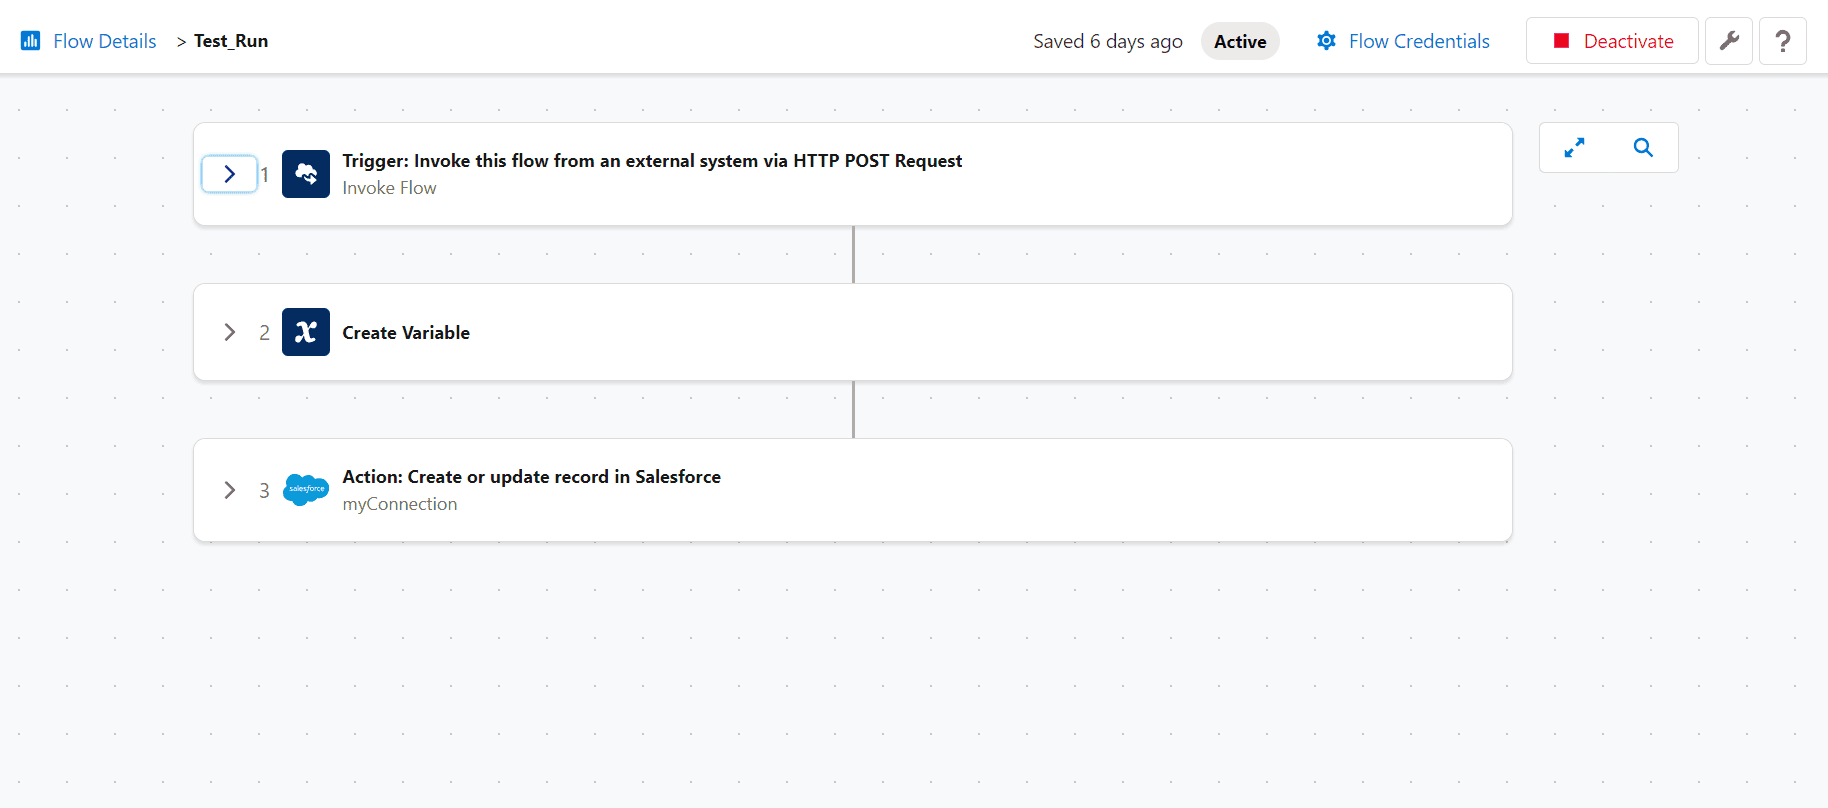Select the Test_Run breadcrumb name
This screenshot has height=808, width=1828.
231,41
